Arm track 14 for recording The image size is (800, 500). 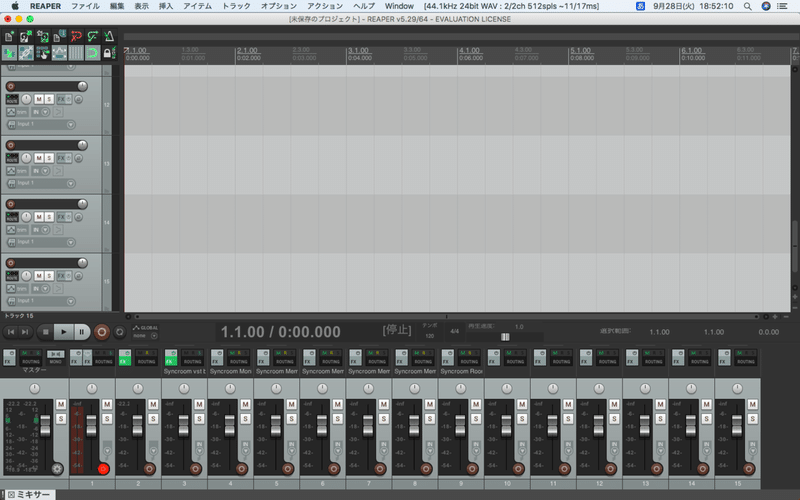click(x=10, y=204)
